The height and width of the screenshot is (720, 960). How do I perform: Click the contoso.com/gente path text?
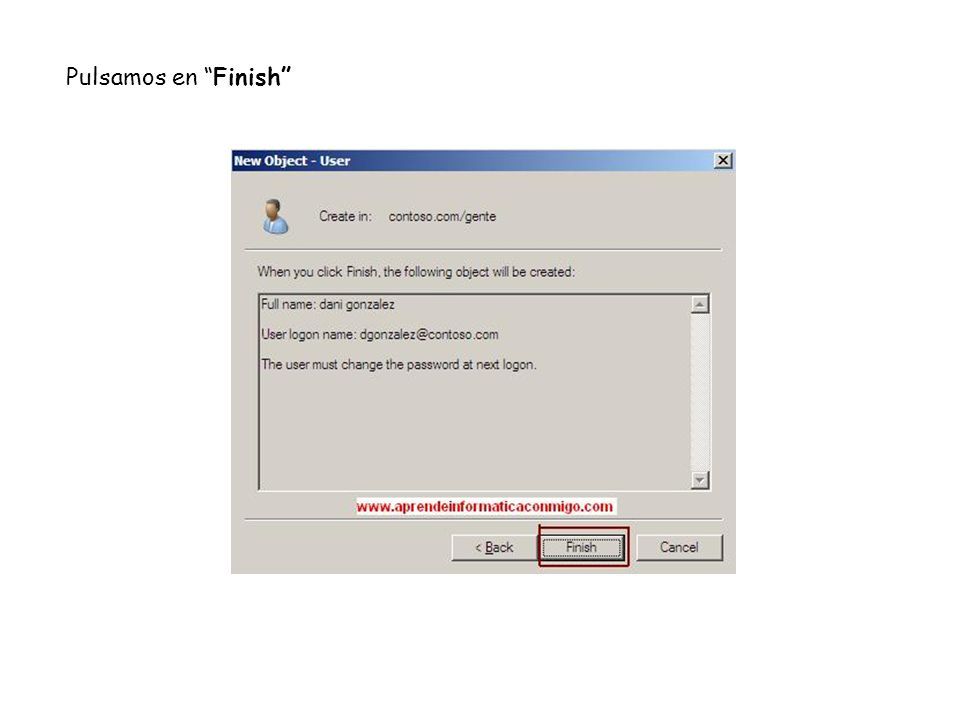(442, 216)
